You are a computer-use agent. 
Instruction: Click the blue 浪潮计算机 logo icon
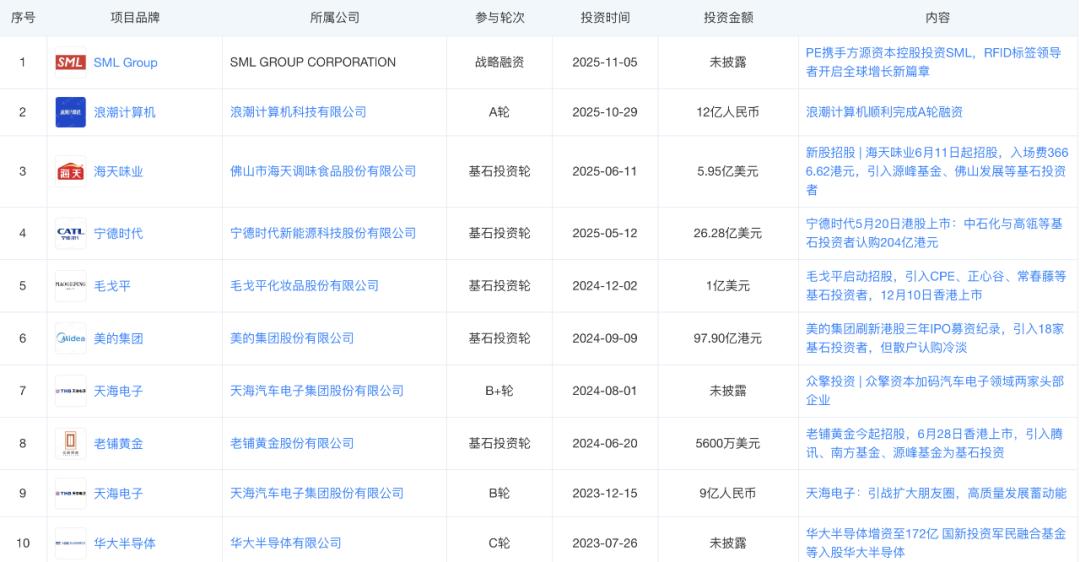point(70,112)
